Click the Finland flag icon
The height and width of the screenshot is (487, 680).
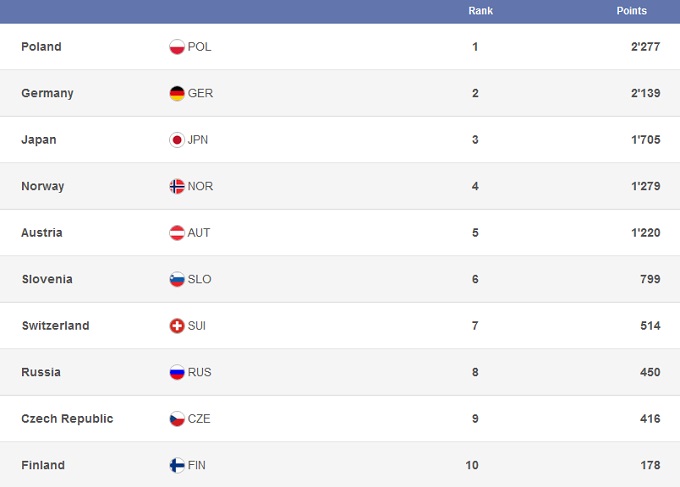(x=177, y=465)
